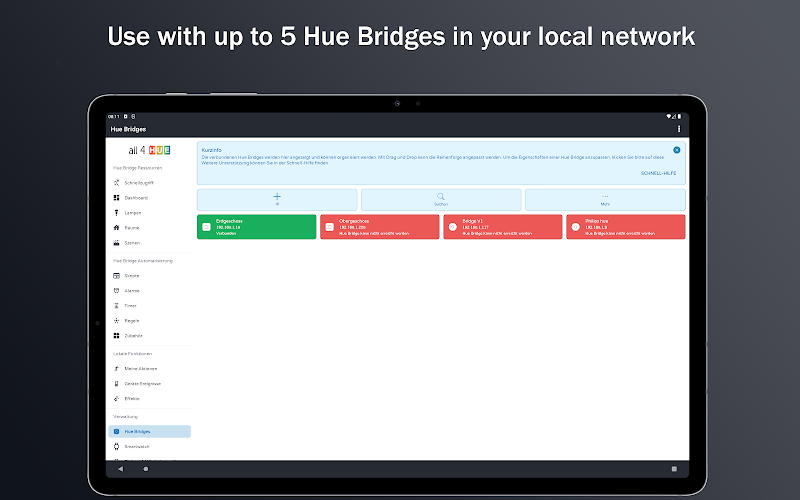The width and height of the screenshot is (800, 500).
Task: Click the all 4 HUE logo
Action: pos(149,150)
